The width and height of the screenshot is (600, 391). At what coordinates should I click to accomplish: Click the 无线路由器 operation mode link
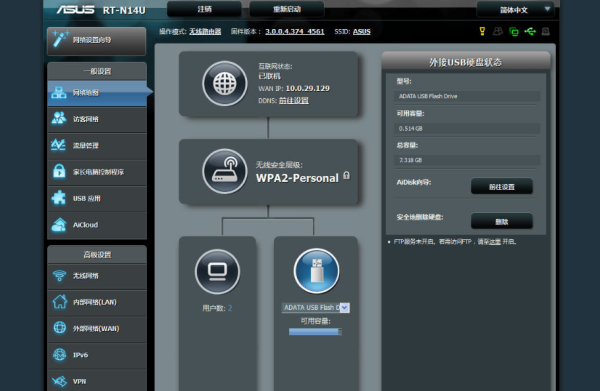click(205, 31)
